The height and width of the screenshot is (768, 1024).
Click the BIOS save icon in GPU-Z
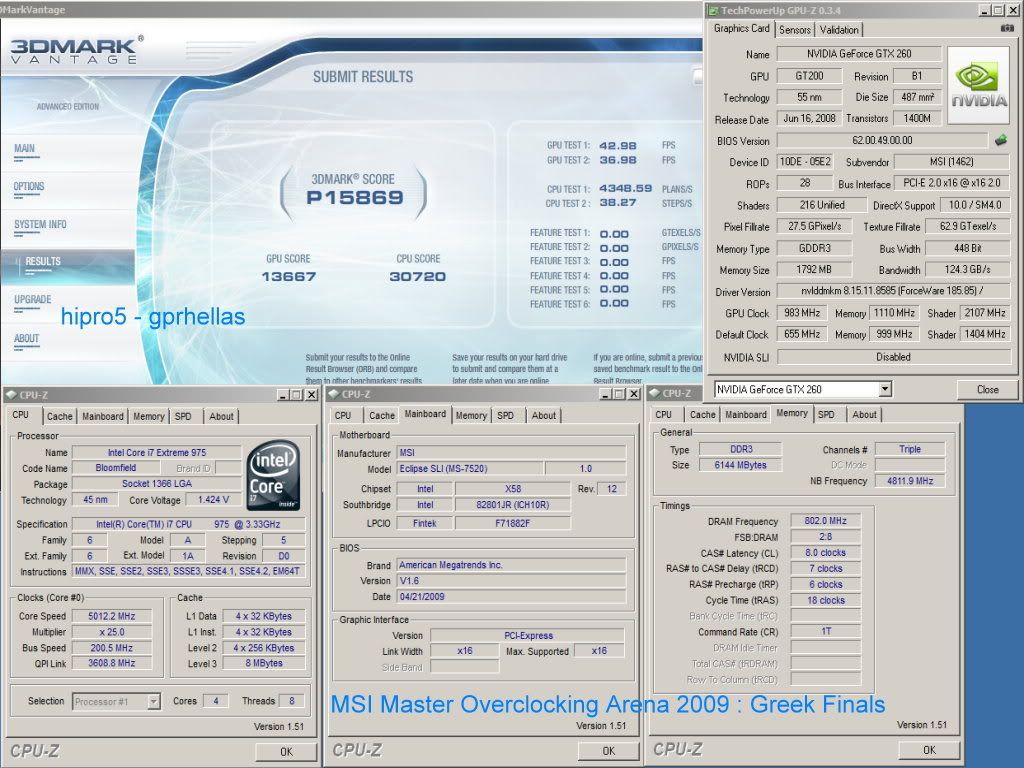pos(999,140)
